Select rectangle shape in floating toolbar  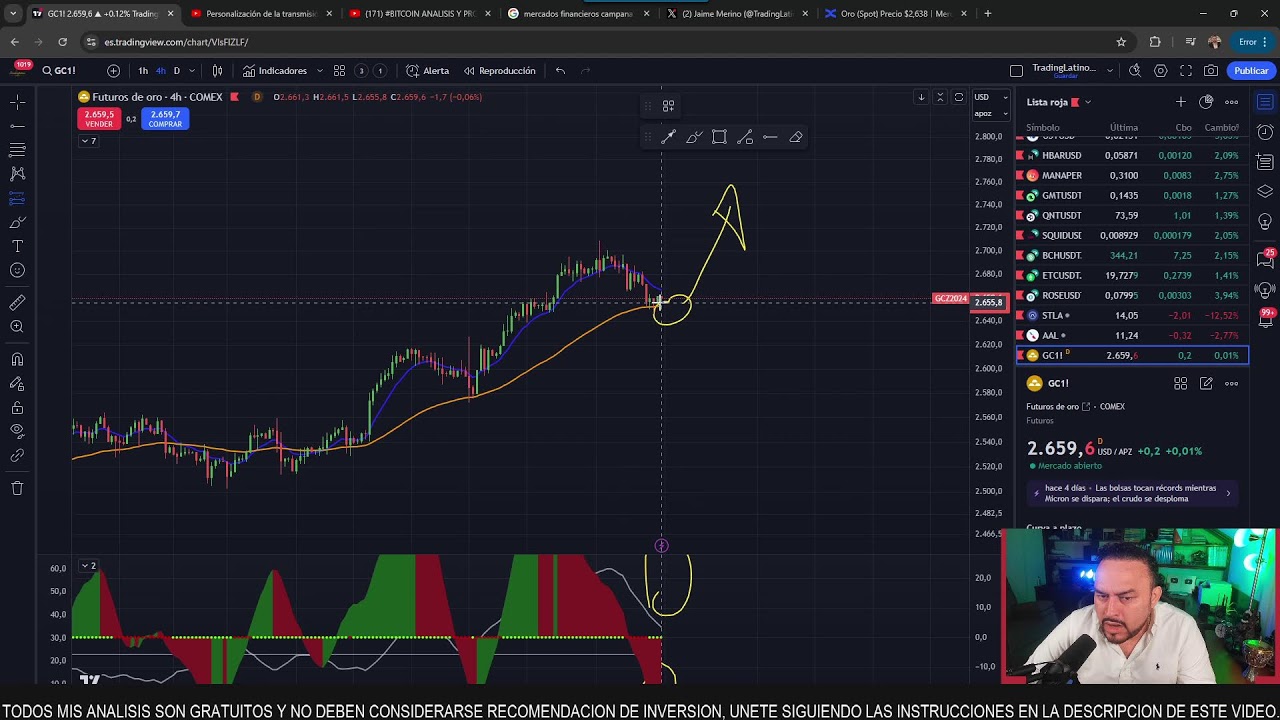(719, 137)
